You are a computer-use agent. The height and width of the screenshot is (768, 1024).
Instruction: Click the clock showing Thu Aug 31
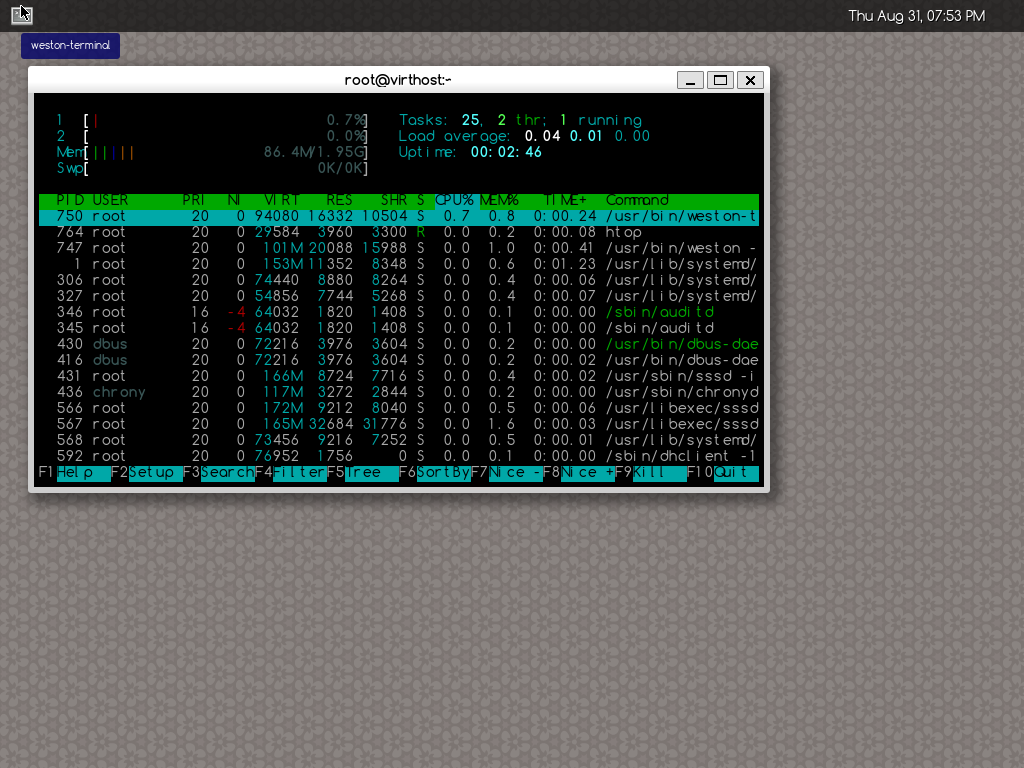pyautogui.click(x=915, y=15)
